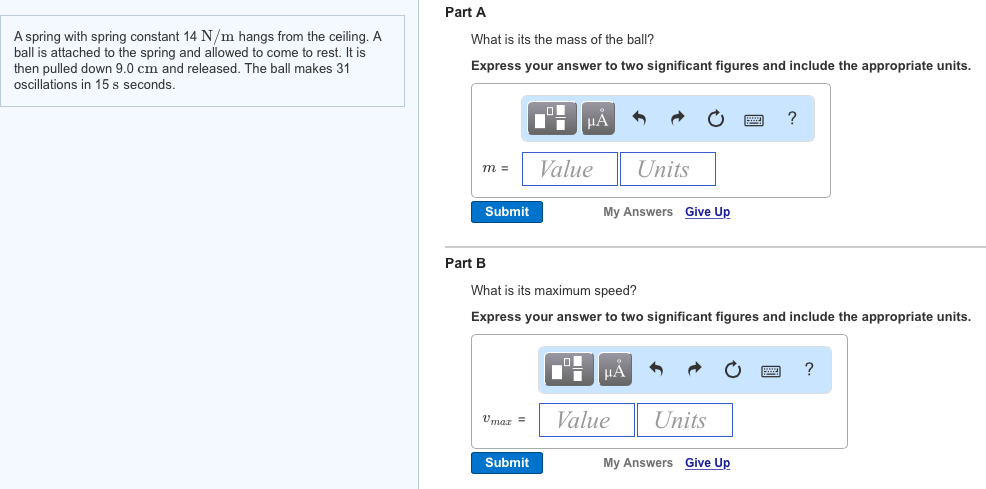Image resolution: width=986 pixels, height=489 pixels.
Task: Click Give Up link for Part A
Action: coord(707,212)
